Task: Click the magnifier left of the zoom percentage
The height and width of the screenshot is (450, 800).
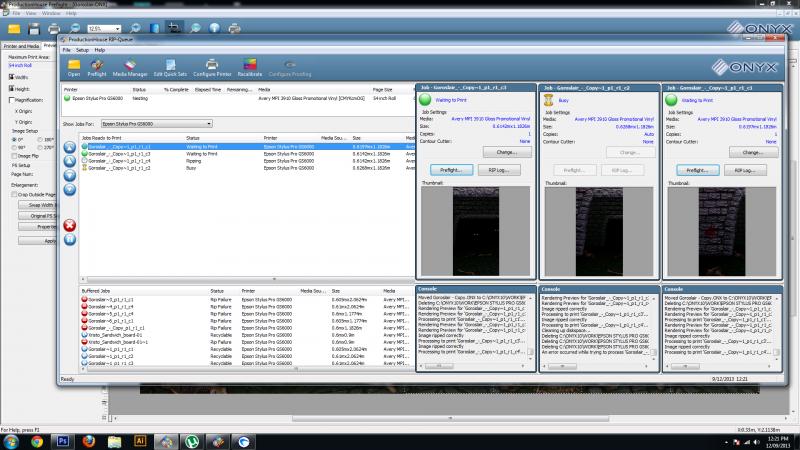Action: click(75, 28)
